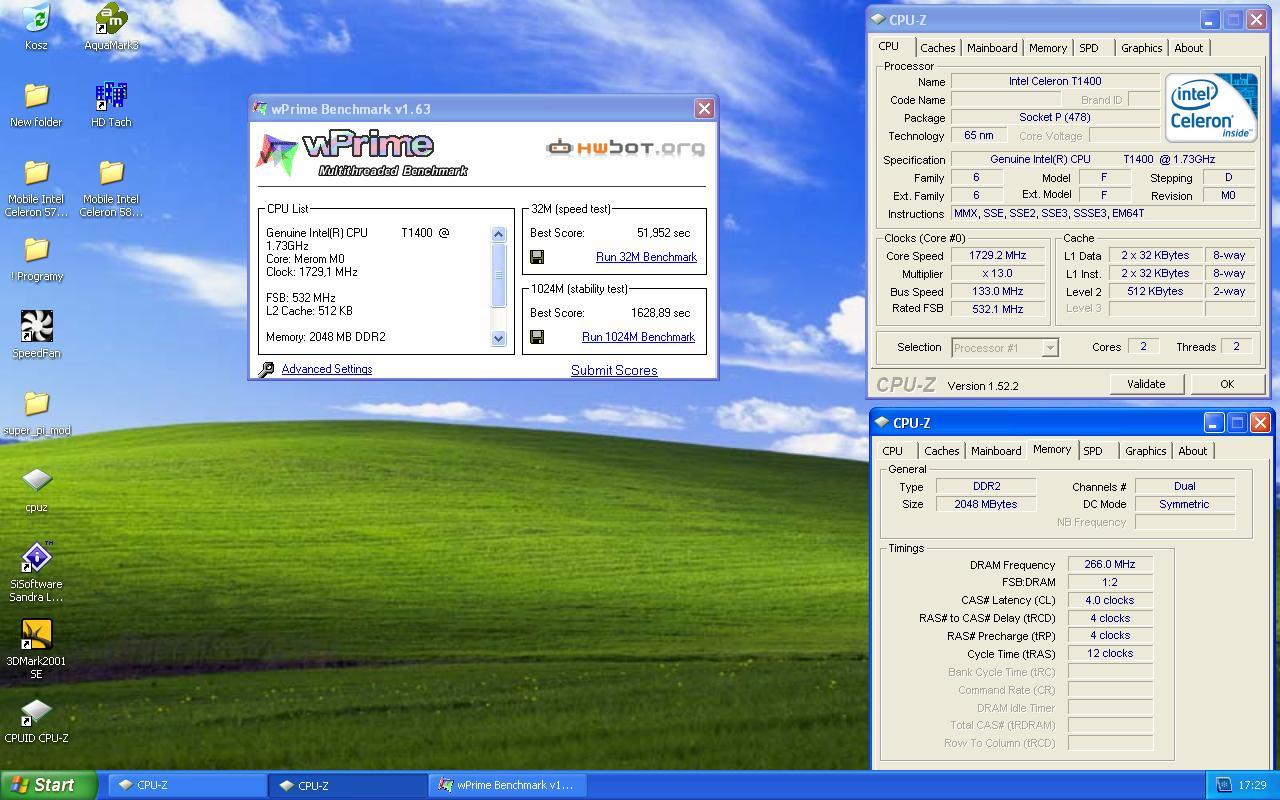Launch the HD Tach shortcut
Image resolution: width=1280 pixels, height=800 pixels.
[x=111, y=95]
